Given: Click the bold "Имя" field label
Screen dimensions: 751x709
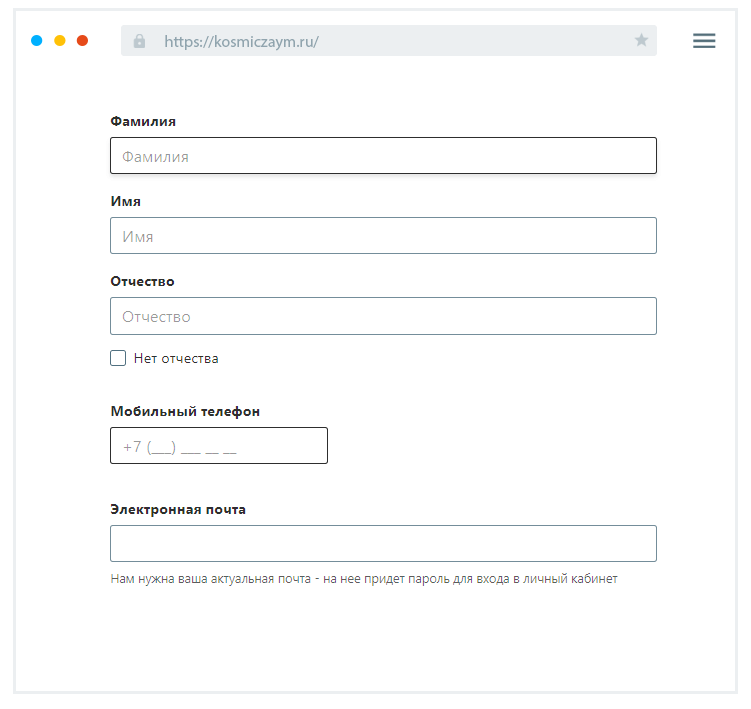Looking at the screenshot, I should 125,201.
